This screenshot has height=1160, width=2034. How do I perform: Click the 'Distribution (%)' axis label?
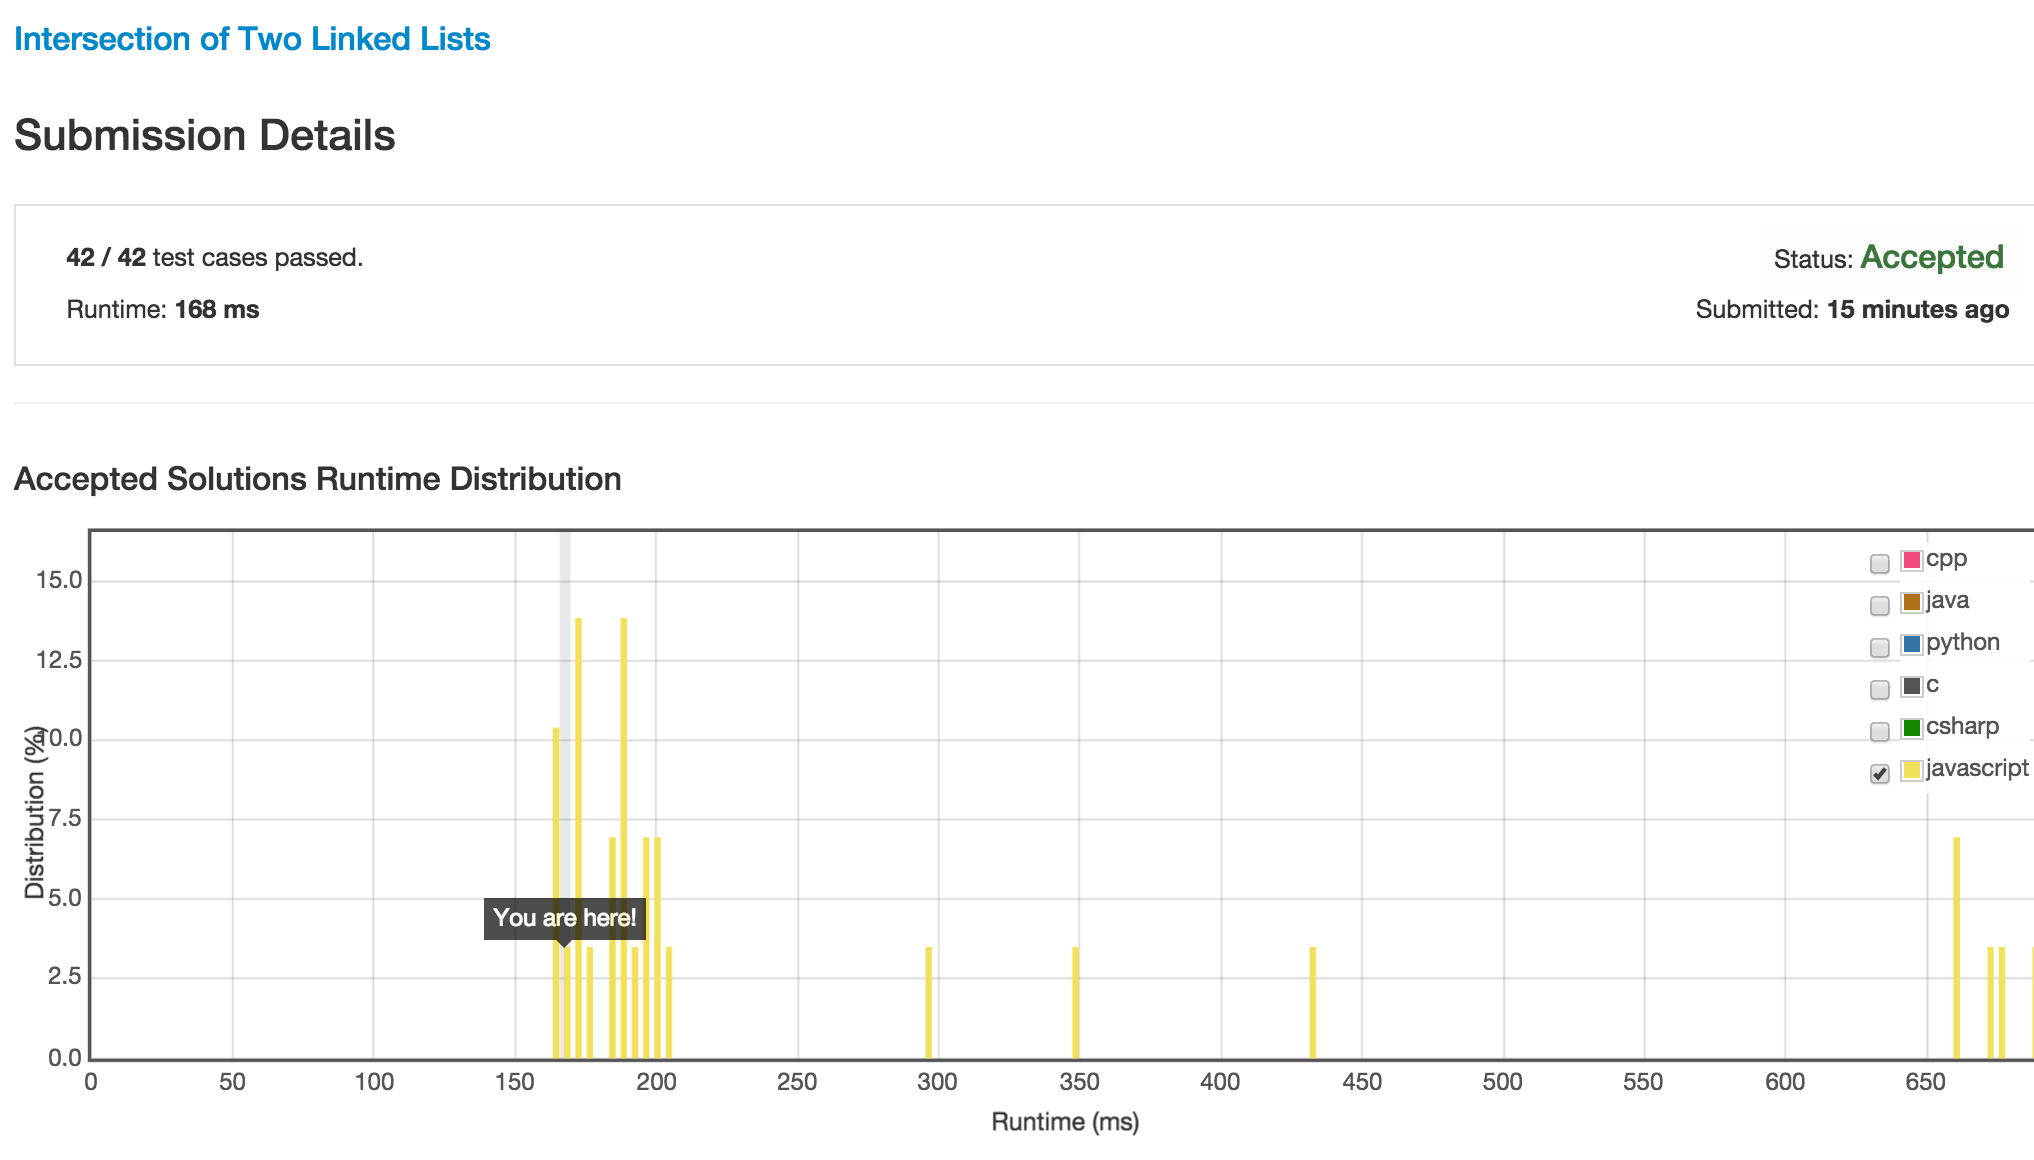[x=36, y=812]
